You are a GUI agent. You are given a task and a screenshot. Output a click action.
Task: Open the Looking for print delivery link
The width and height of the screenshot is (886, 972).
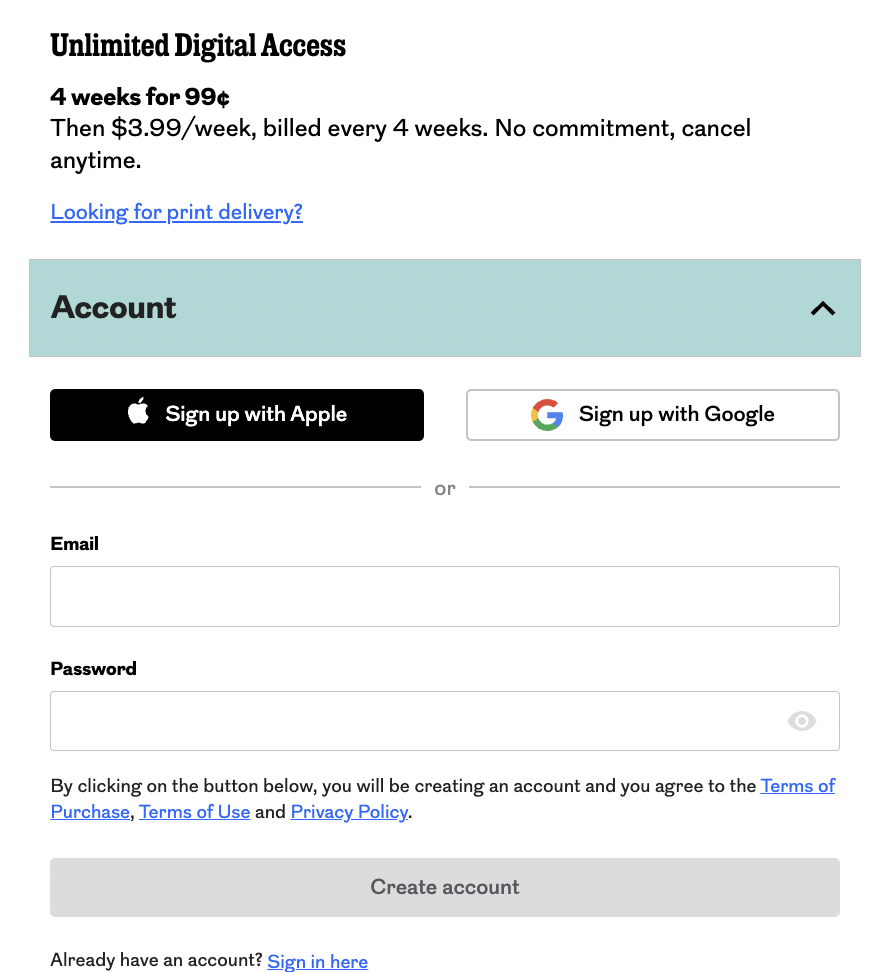pos(176,212)
